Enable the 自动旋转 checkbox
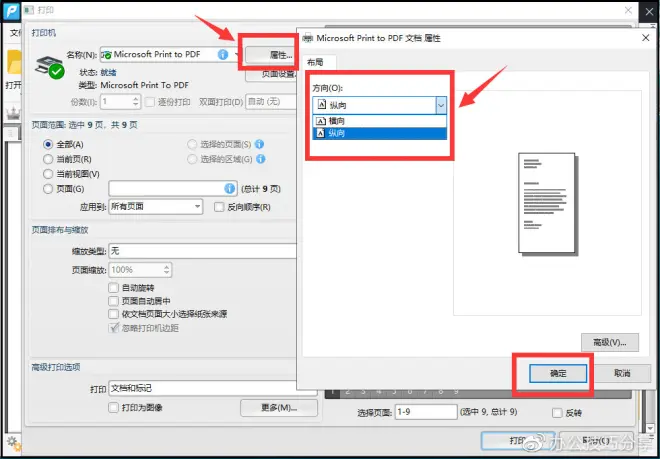Image resolution: width=660 pixels, height=459 pixels. 113,288
